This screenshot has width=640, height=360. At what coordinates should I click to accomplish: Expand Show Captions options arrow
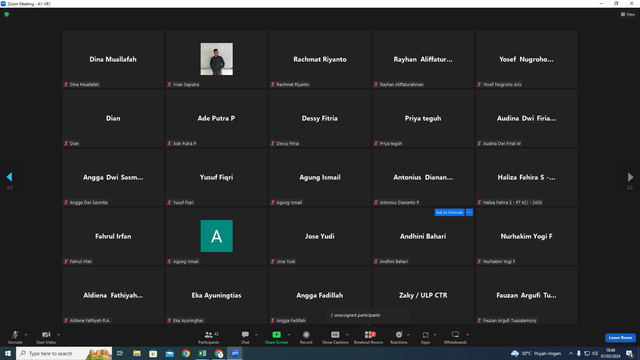point(347,335)
